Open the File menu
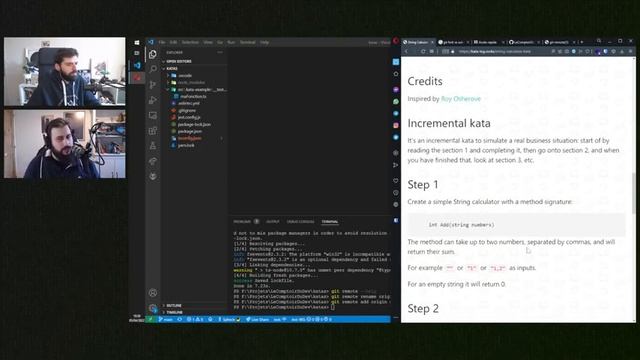The image size is (640, 360). [x=162, y=42]
